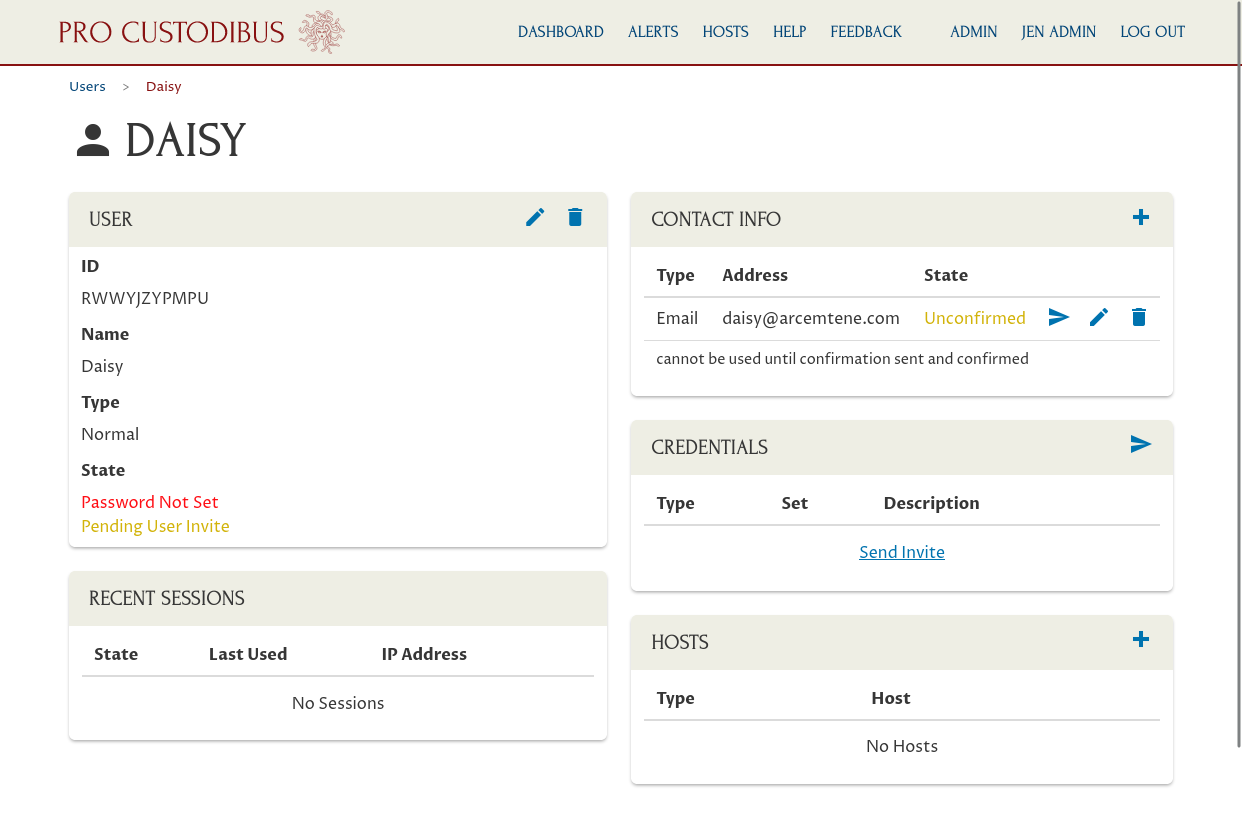1242x819 pixels.
Task: Click the USER panel title
Action: tap(111, 219)
